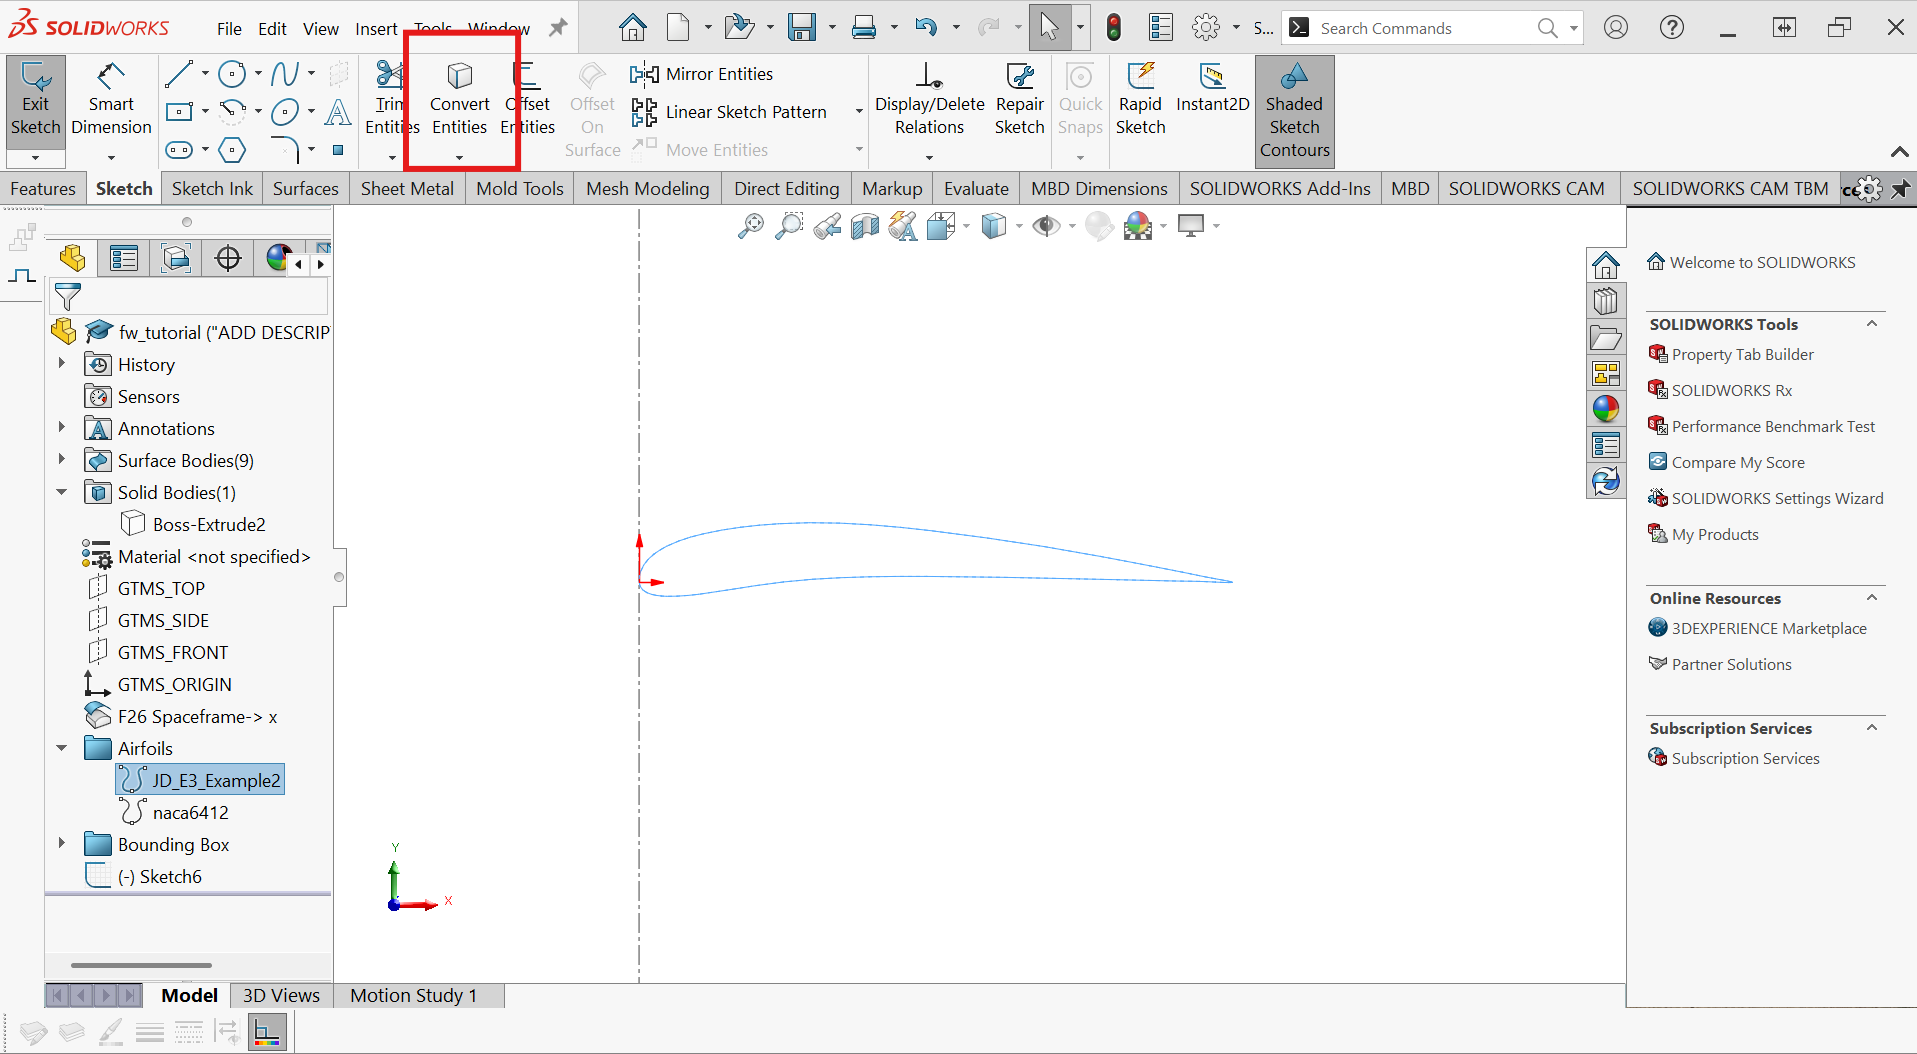Expand the Bounding Box folder
This screenshot has height=1054, width=1917.
tap(62, 844)
